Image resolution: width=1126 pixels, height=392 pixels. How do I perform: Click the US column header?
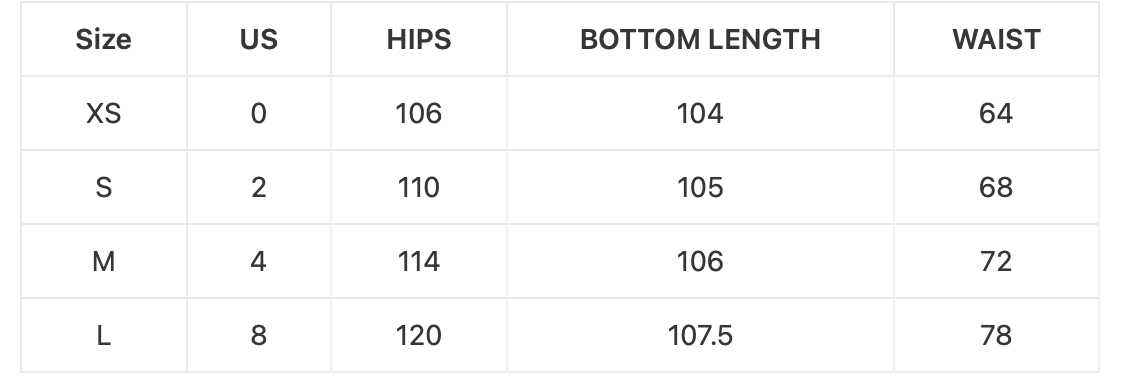[259, 39]
